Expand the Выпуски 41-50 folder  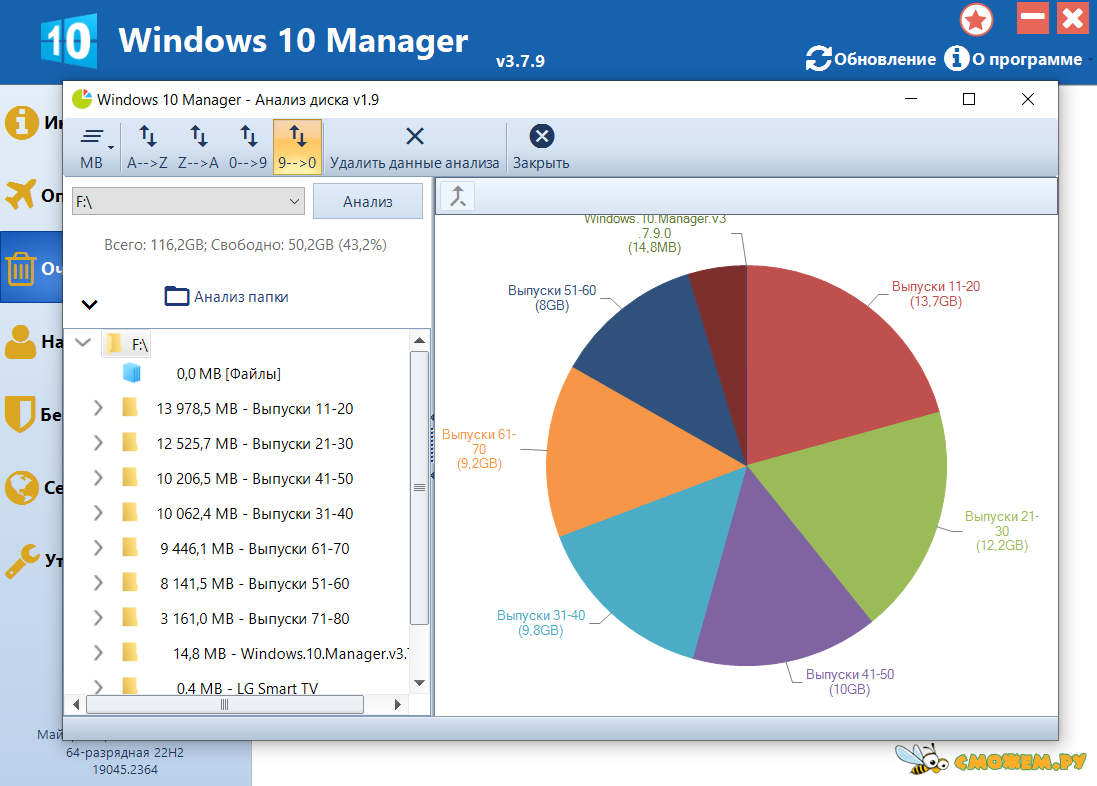(x=98, y=478)
